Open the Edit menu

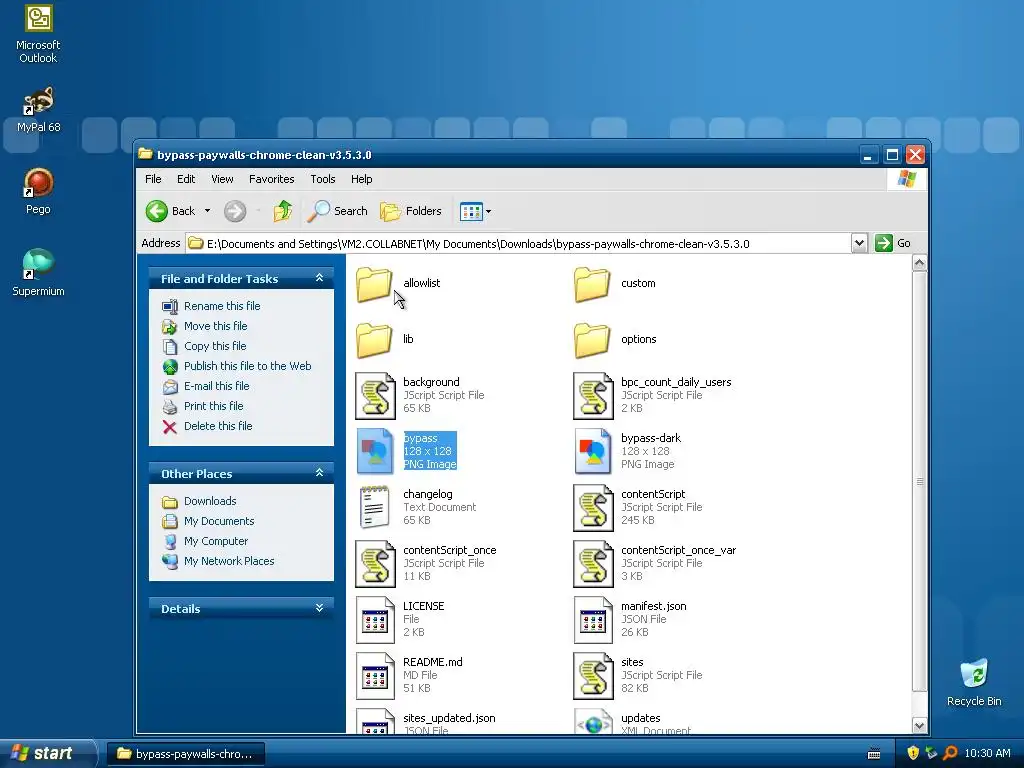point(186,179)
